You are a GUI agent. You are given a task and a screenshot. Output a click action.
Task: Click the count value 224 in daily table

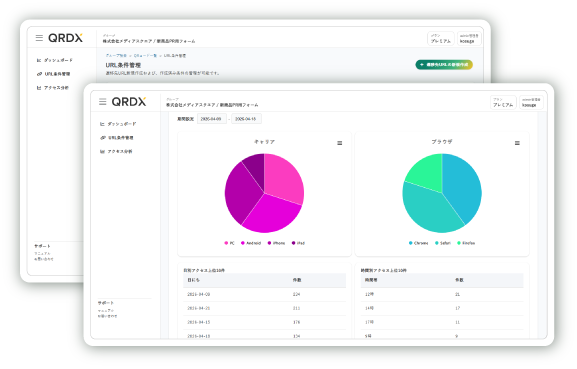(x=297, y=294)
